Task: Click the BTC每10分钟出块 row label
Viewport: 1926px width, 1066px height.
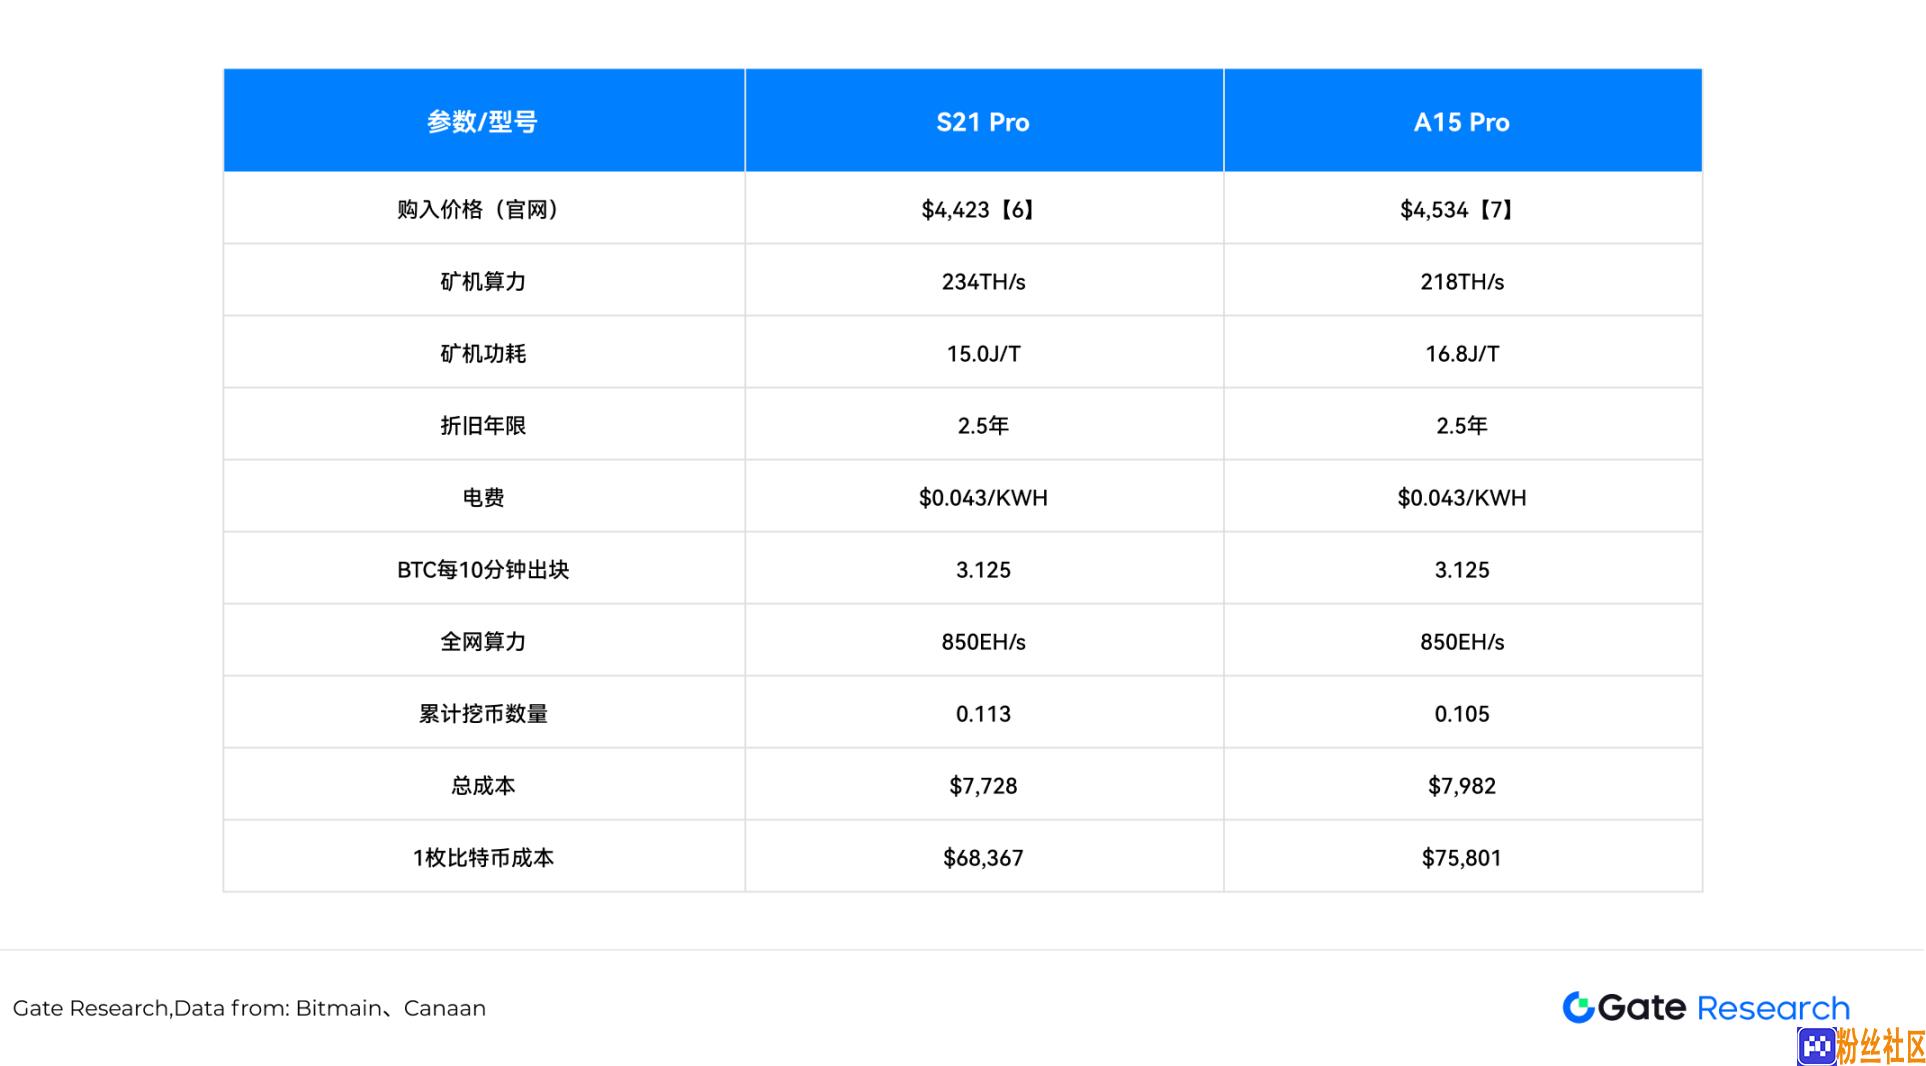Action: pos(483,569)
